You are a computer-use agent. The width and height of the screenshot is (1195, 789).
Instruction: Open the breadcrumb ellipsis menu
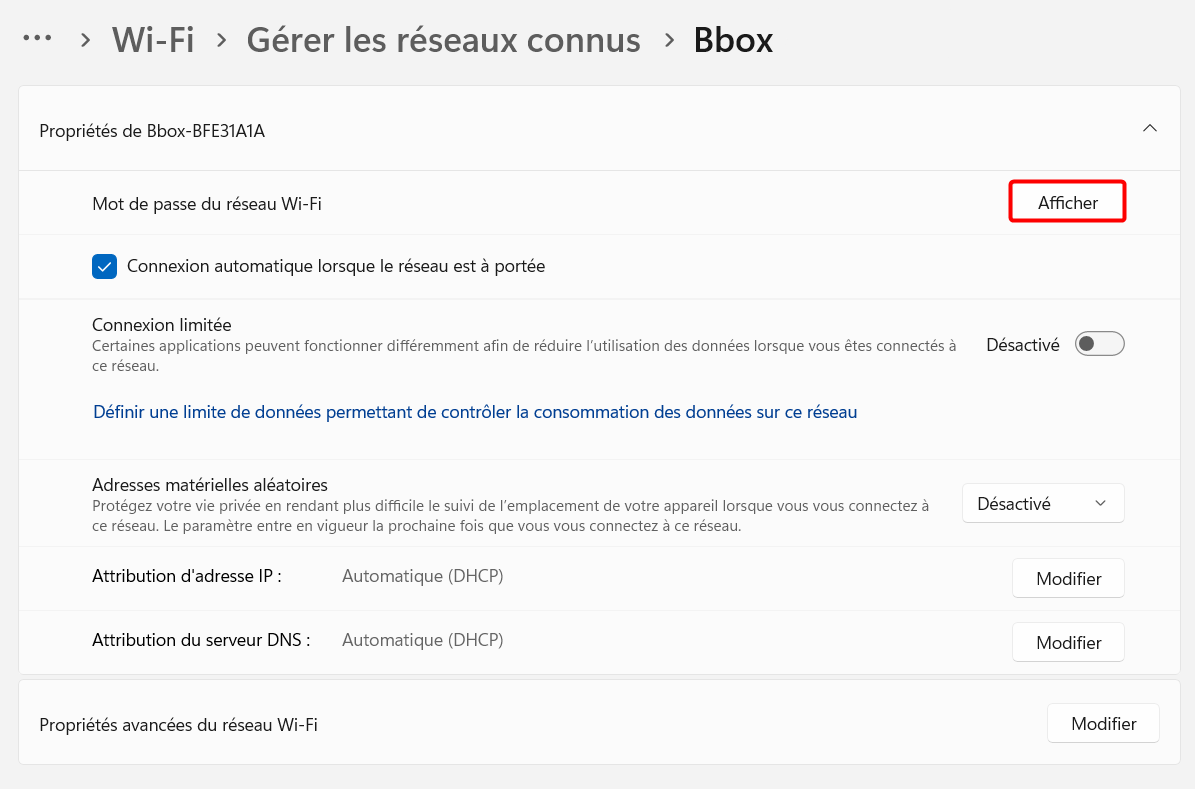pos(37,38)
